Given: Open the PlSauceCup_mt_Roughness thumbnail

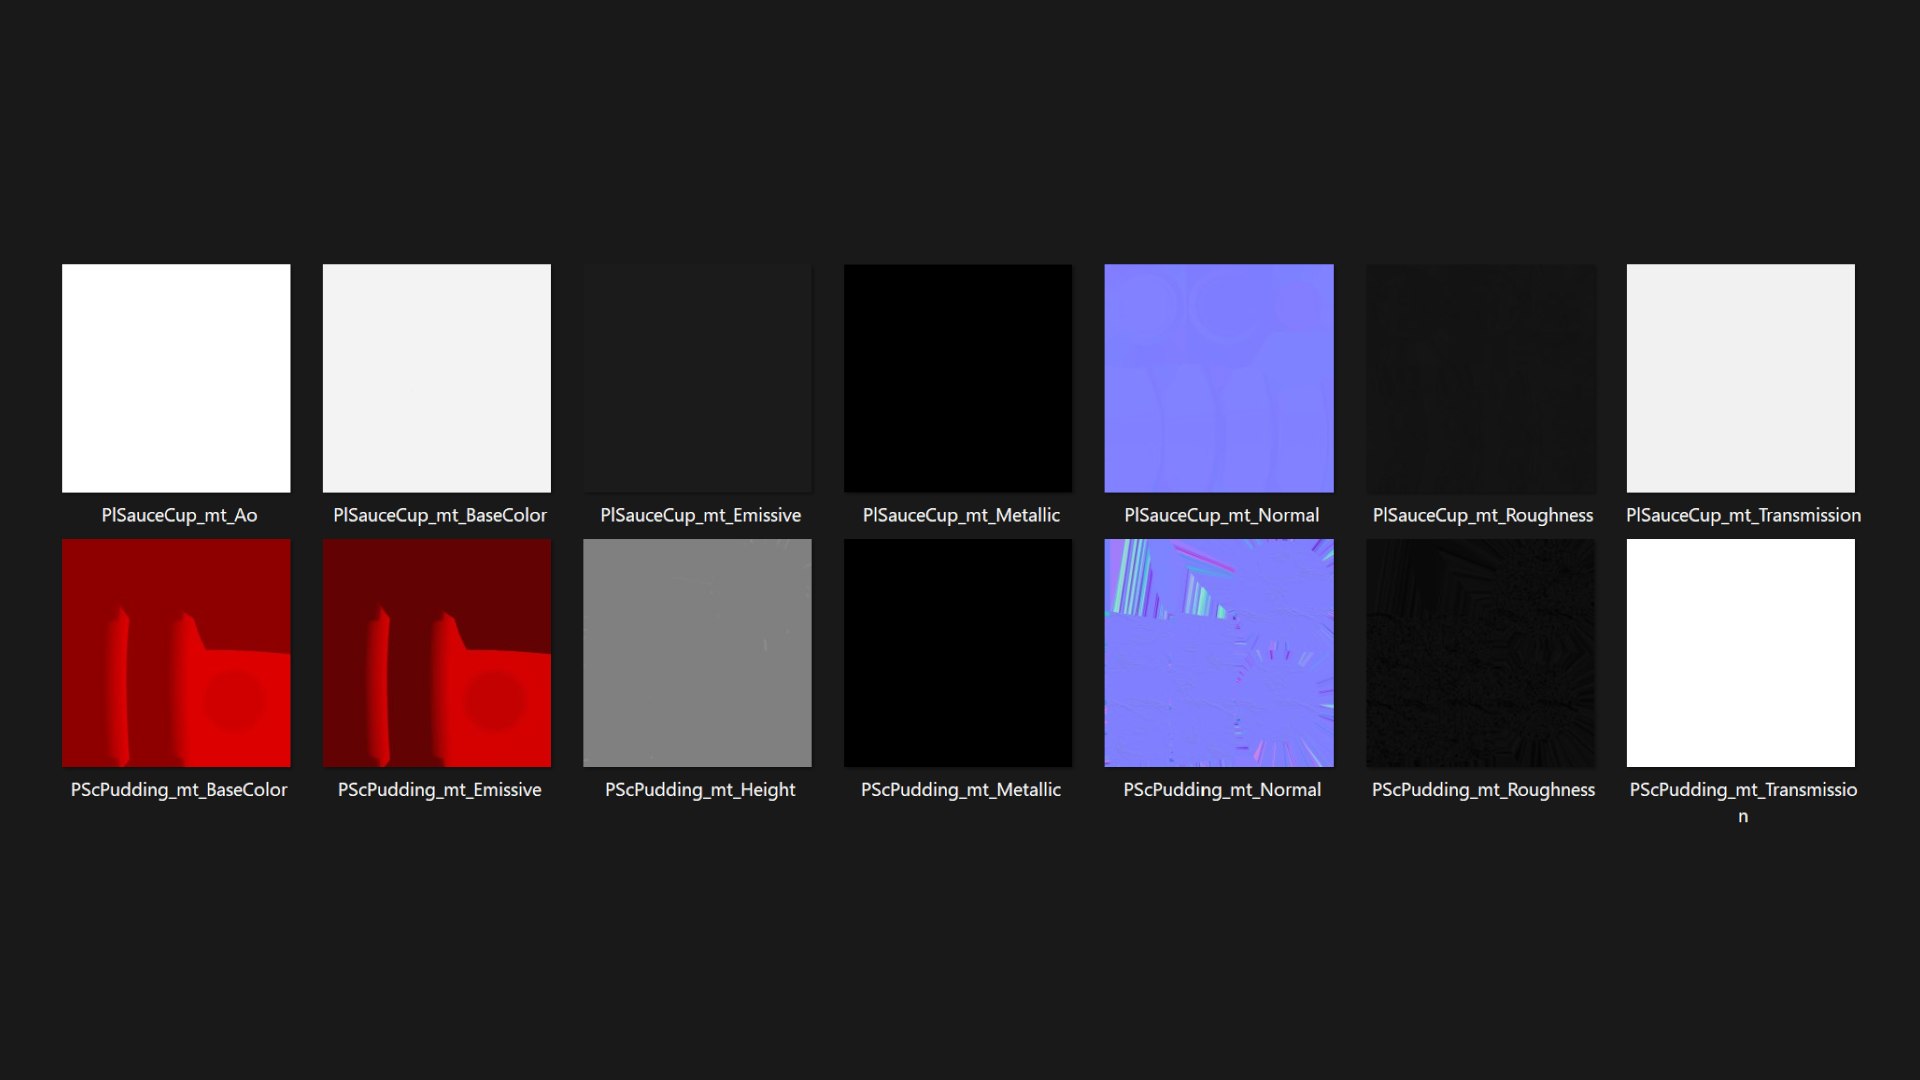Looking at the screenshot, I should (1481, 378).
